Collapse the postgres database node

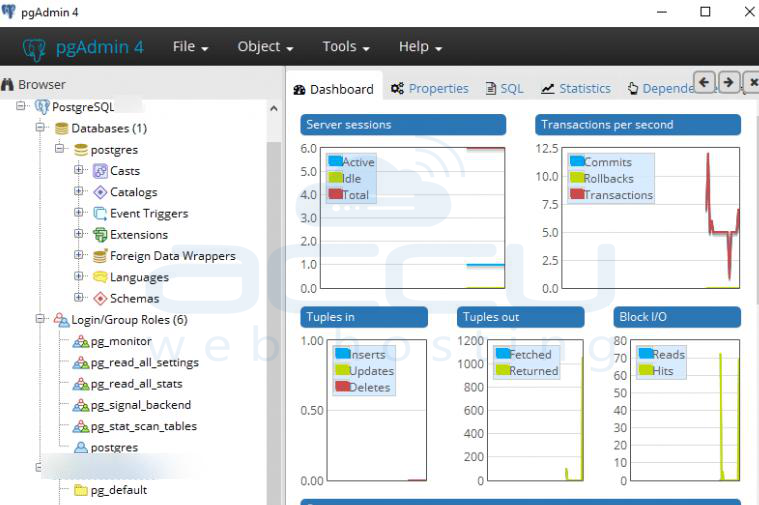(x=60, y=148)
